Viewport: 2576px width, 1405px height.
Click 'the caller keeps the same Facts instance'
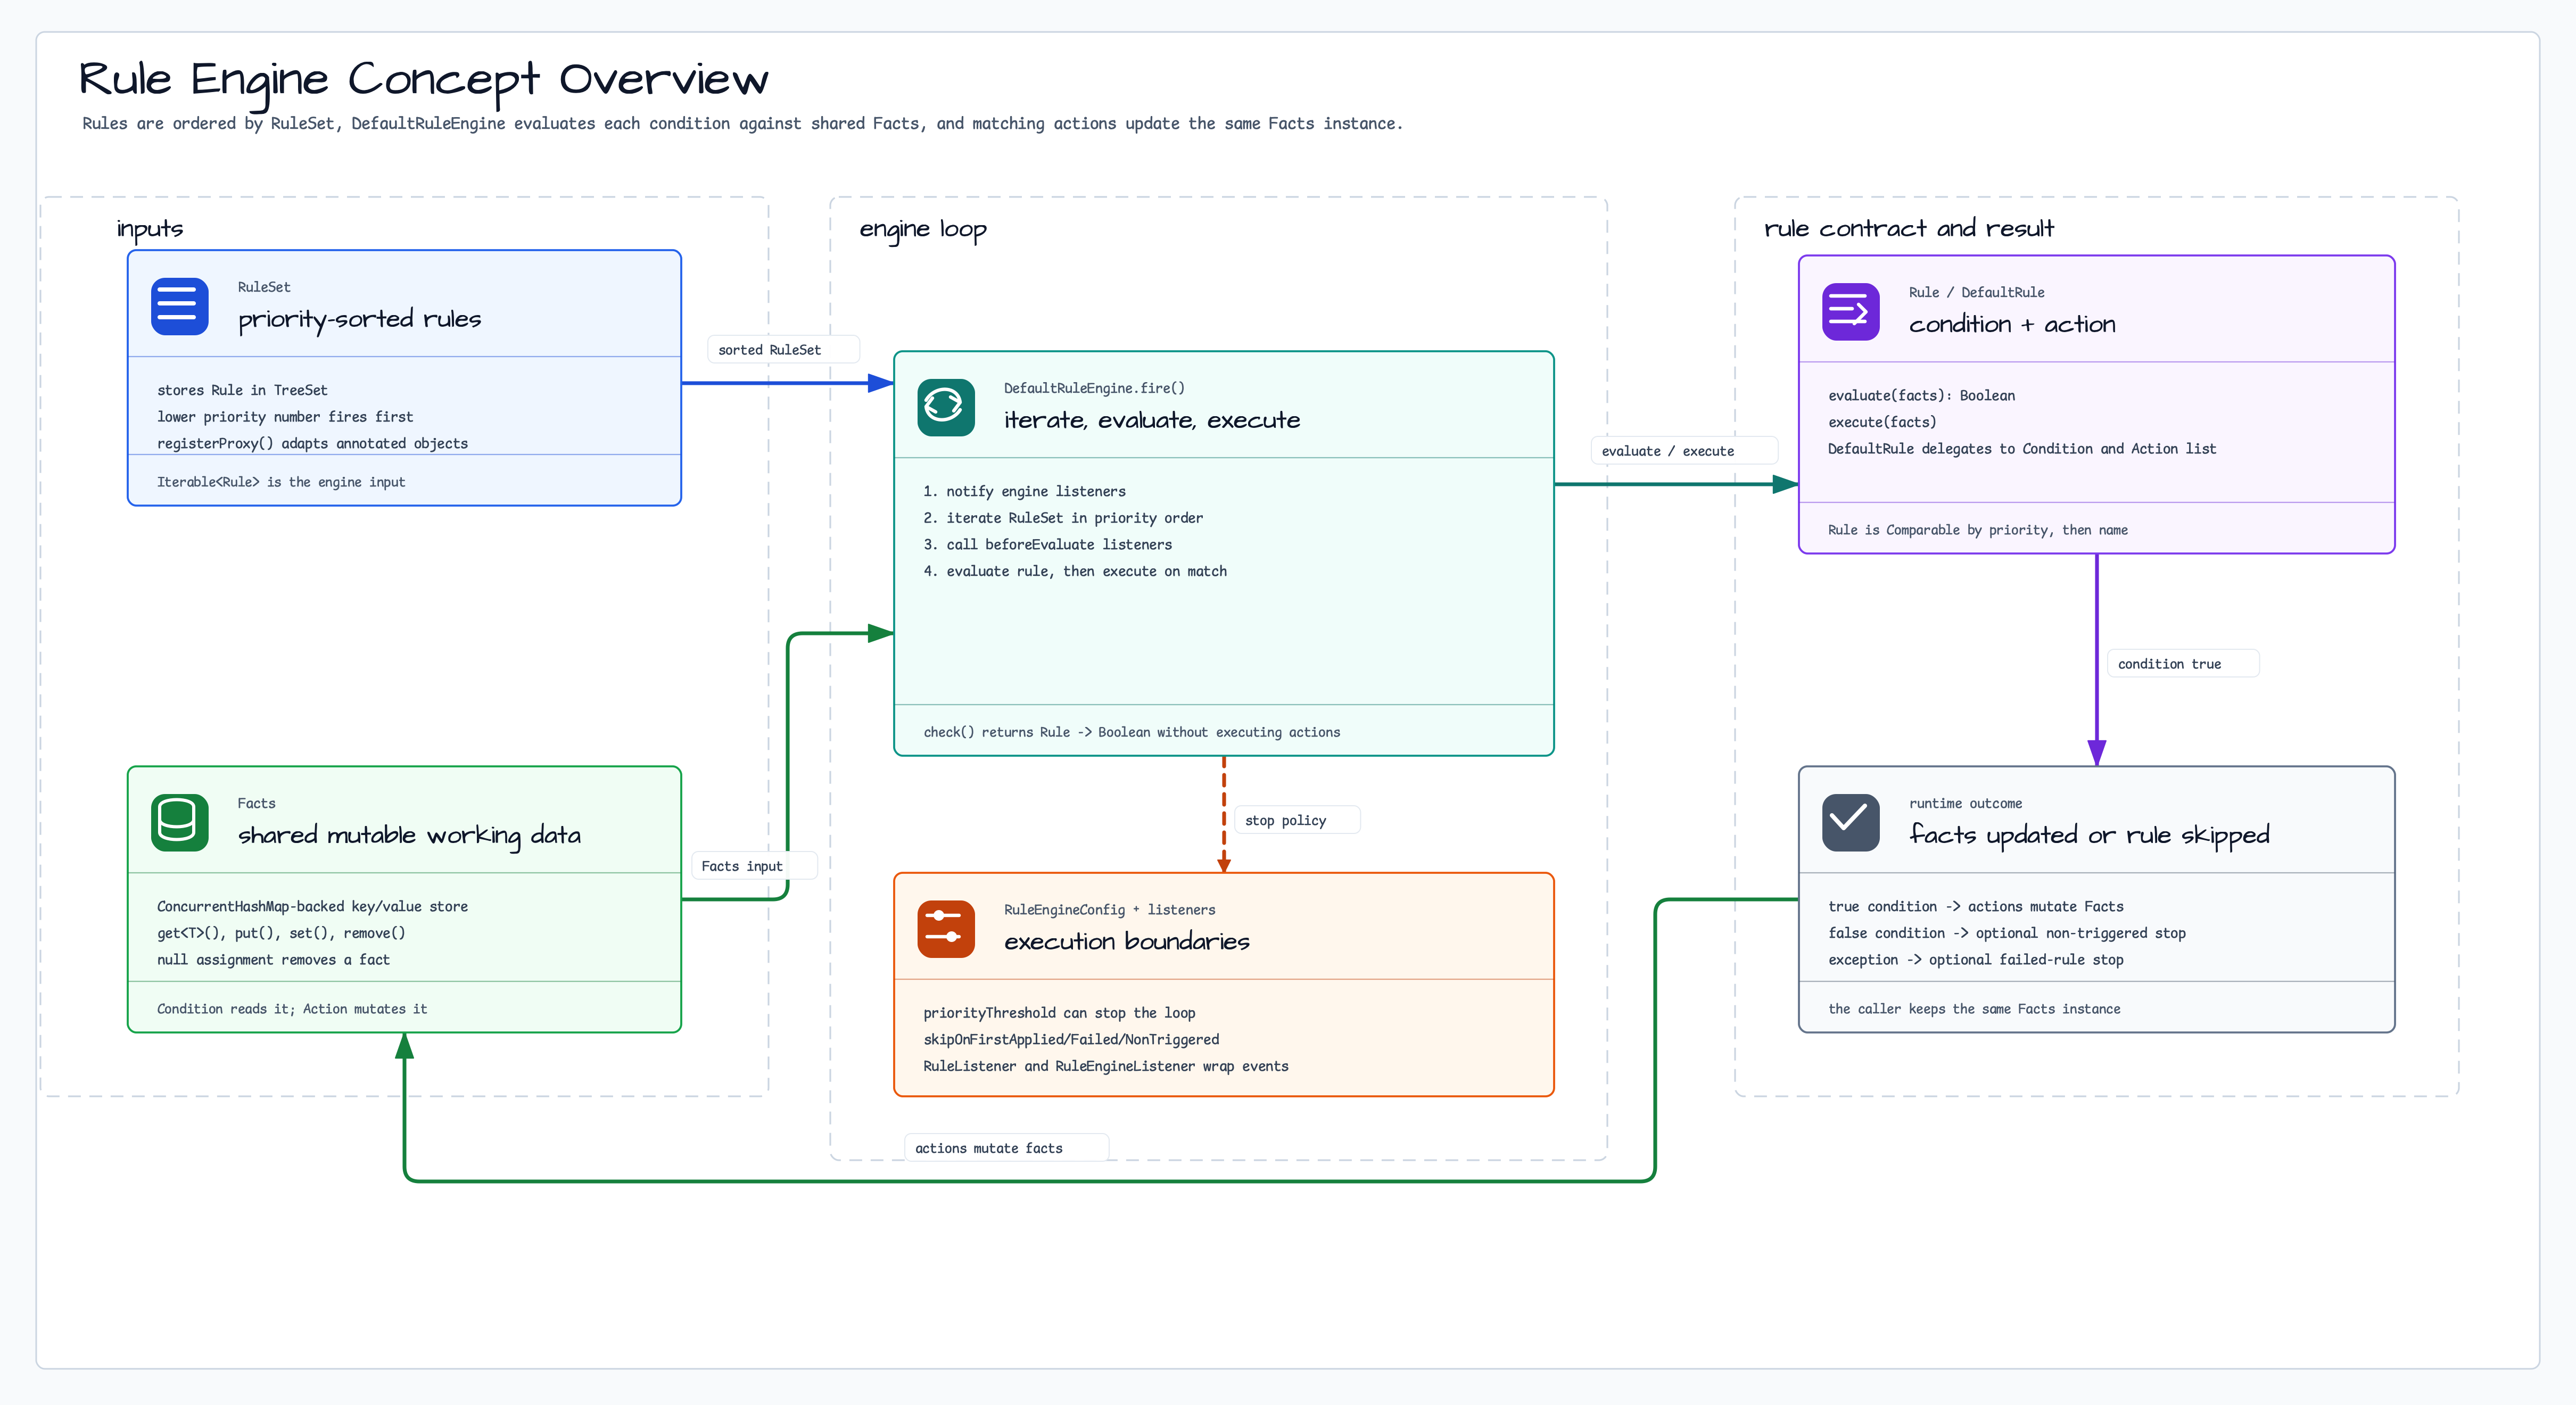(1974, 1009)
